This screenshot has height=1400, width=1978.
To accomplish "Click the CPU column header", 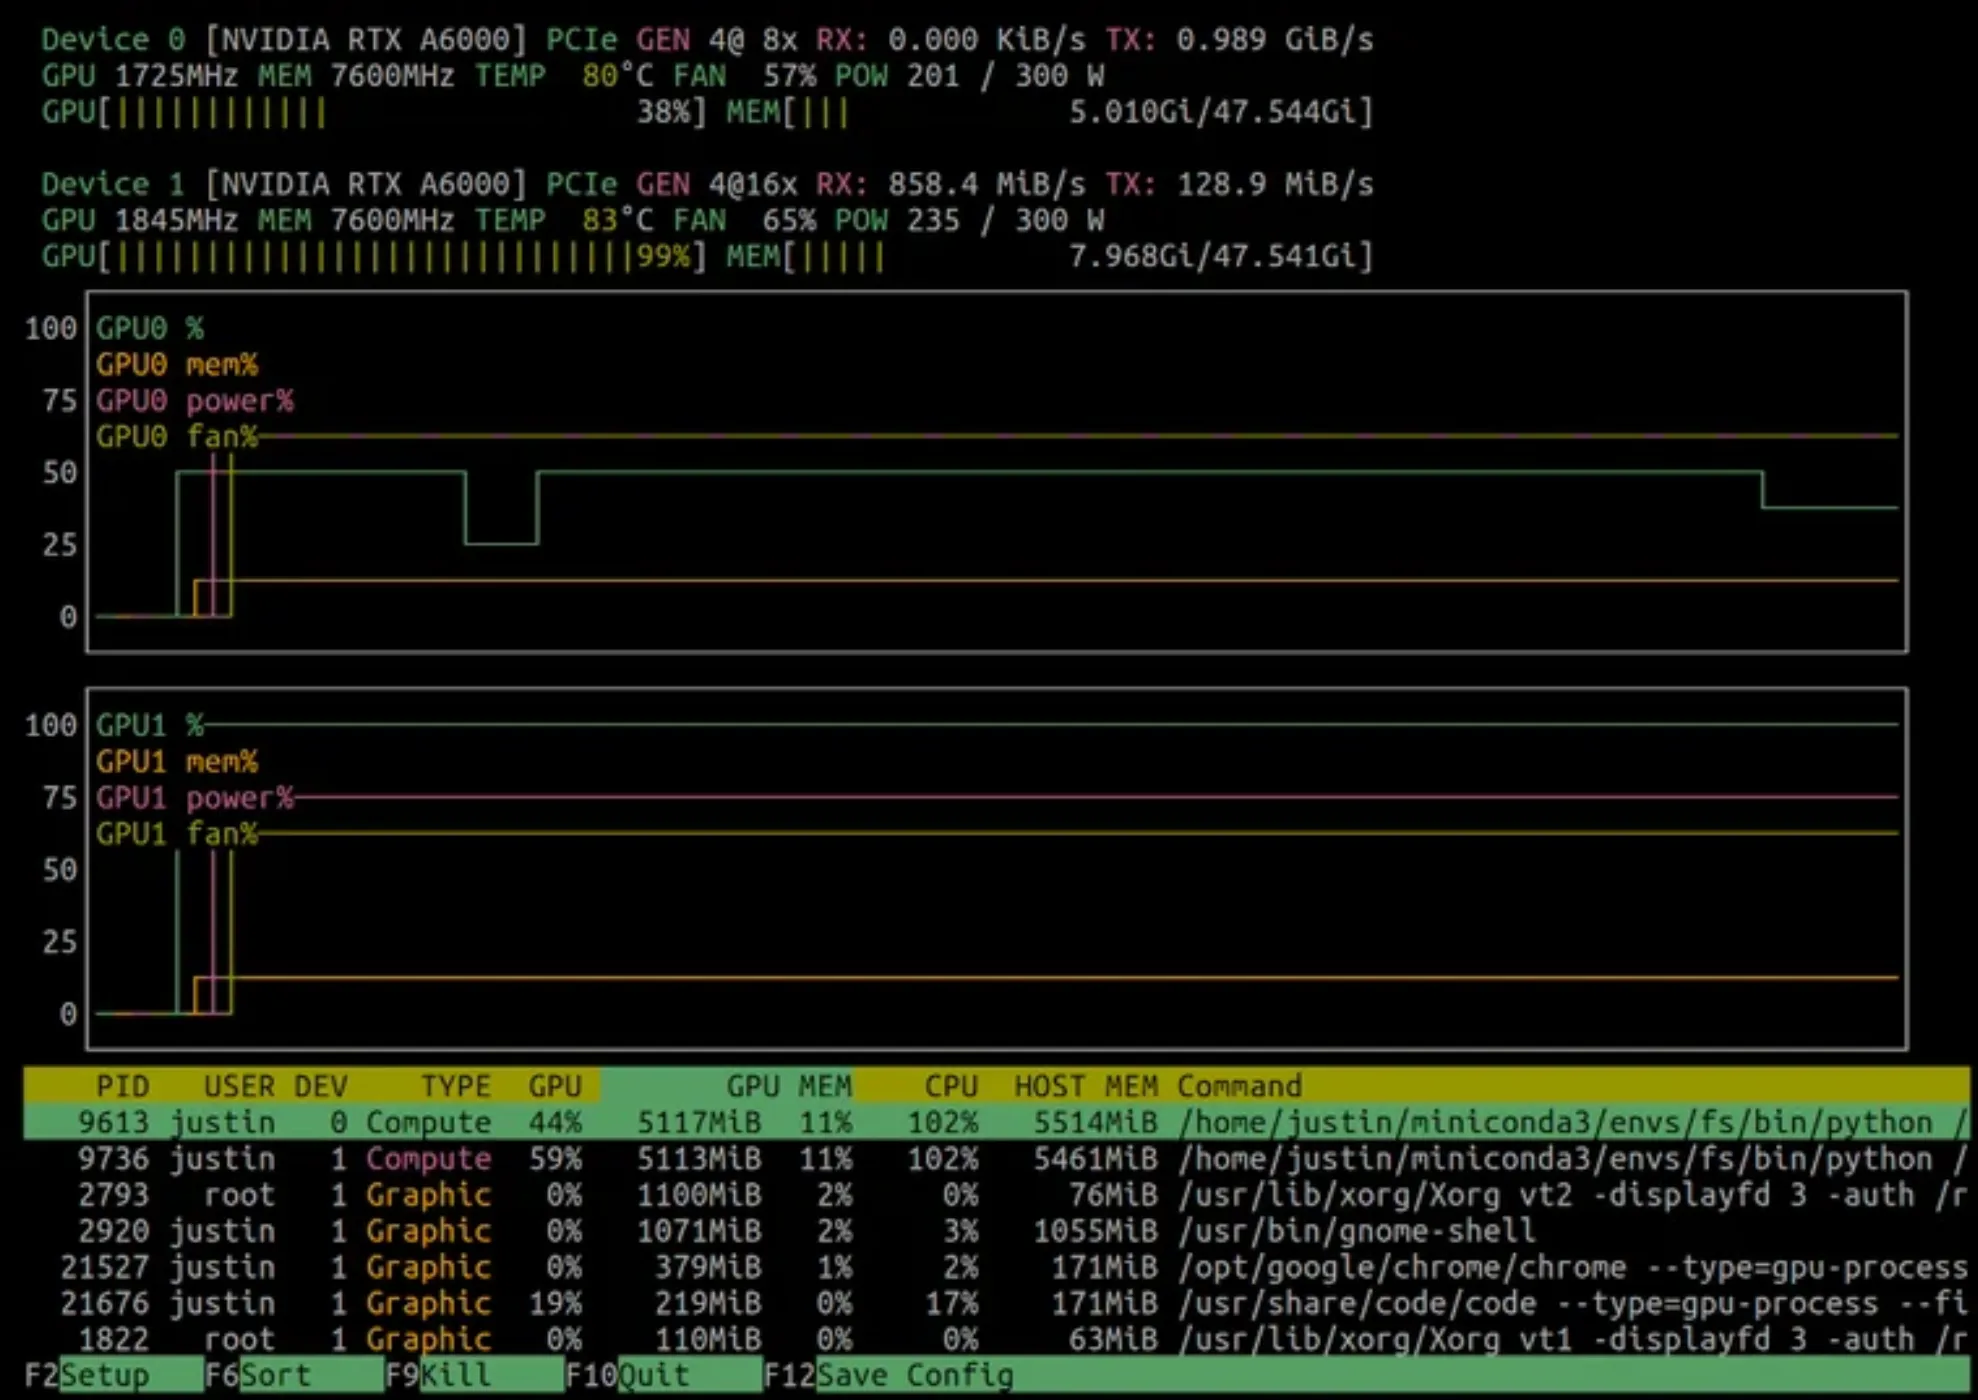I will (950, 1086).
